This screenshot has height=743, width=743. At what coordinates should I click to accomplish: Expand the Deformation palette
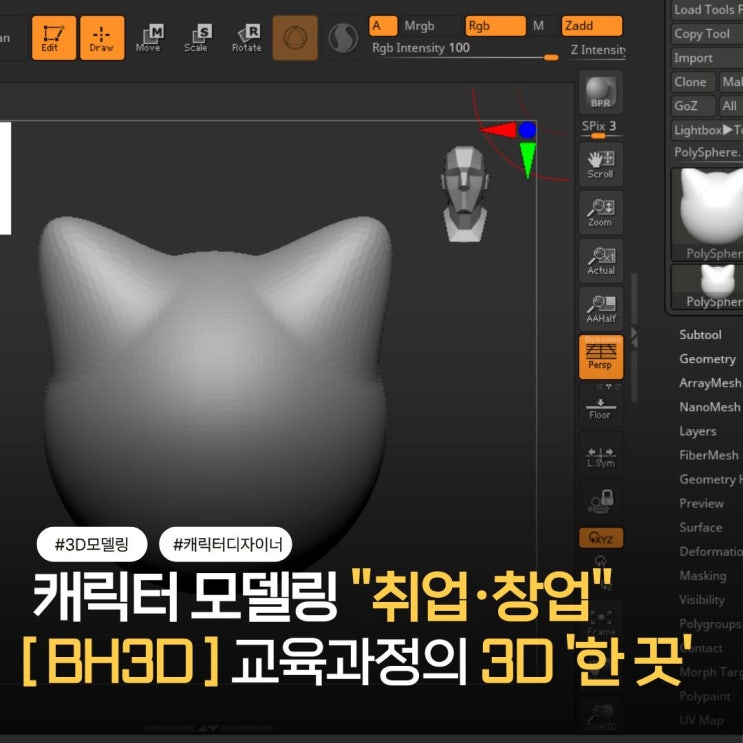[x=711, y=552]
